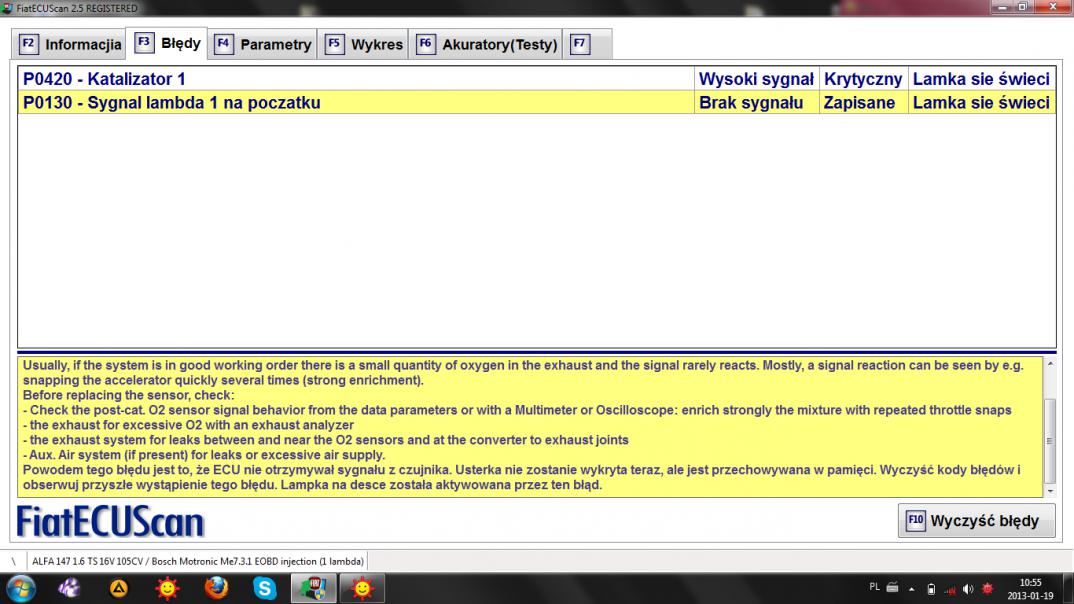1074x604 pixels.
Task: Check battery status in the tray
Action: (931, 589)
